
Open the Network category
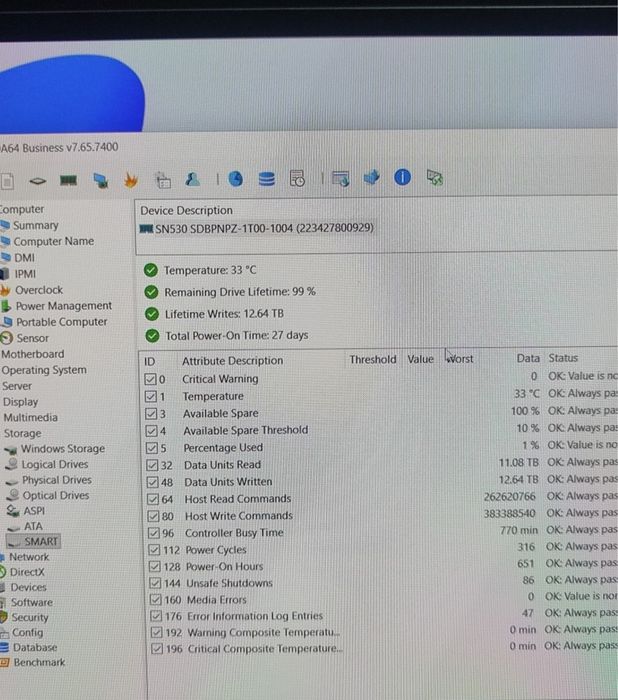(x=29, y=557)
